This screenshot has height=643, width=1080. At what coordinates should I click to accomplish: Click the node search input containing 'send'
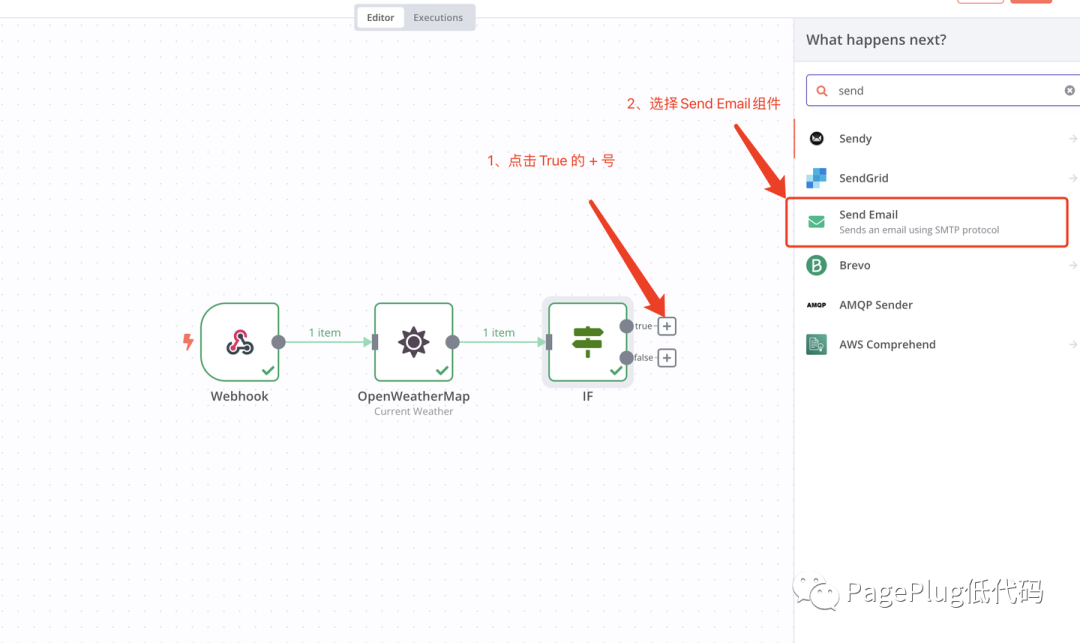[944, 90]
